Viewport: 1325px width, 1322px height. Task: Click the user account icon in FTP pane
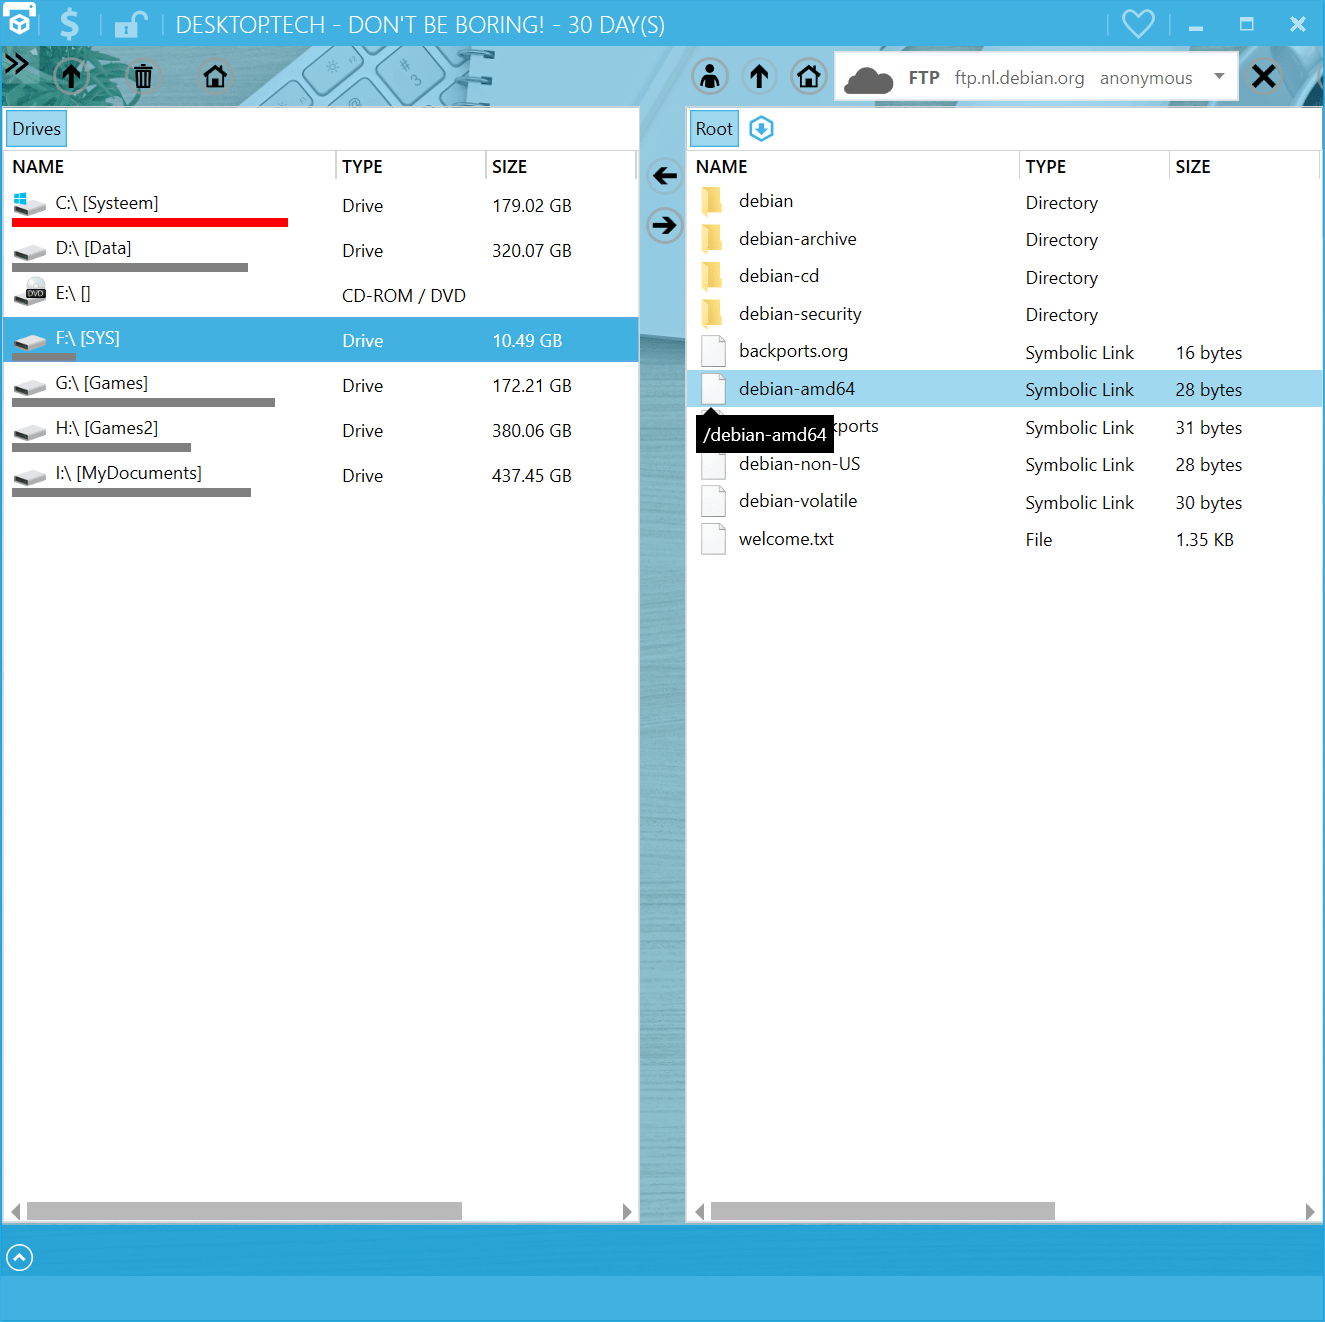710,76
